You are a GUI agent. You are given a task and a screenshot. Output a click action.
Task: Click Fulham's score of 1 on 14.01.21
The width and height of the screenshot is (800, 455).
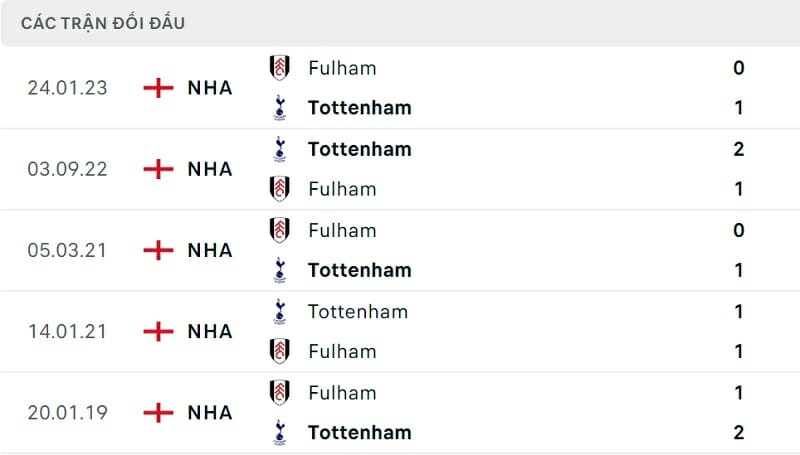[x=739, y=351]
